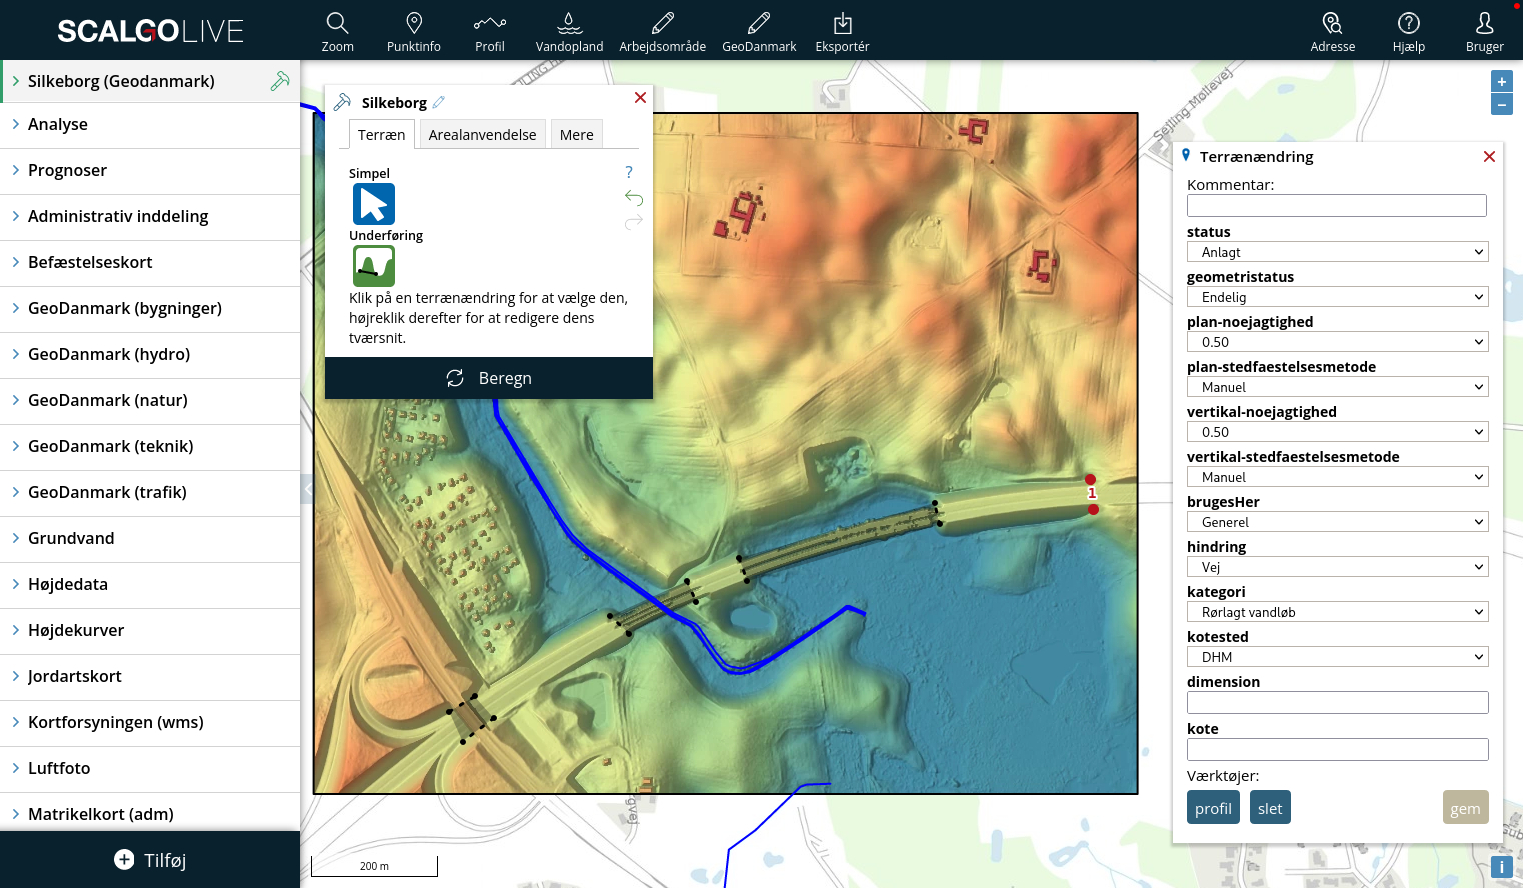Screen dimensions: 1523x888
Task: Expand the Analyse layer group
Action: pyautogui.click(x=150, y=125)
